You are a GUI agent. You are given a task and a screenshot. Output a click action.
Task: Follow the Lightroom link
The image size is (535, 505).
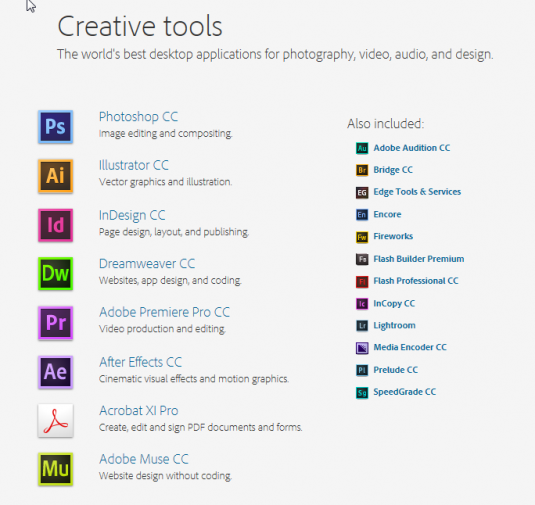point(394,326)
